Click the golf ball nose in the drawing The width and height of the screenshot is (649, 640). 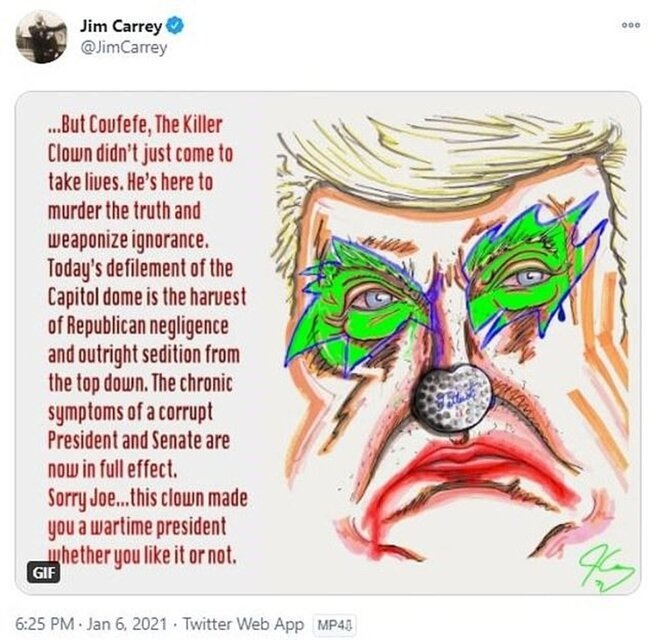[x=453, y=398]
